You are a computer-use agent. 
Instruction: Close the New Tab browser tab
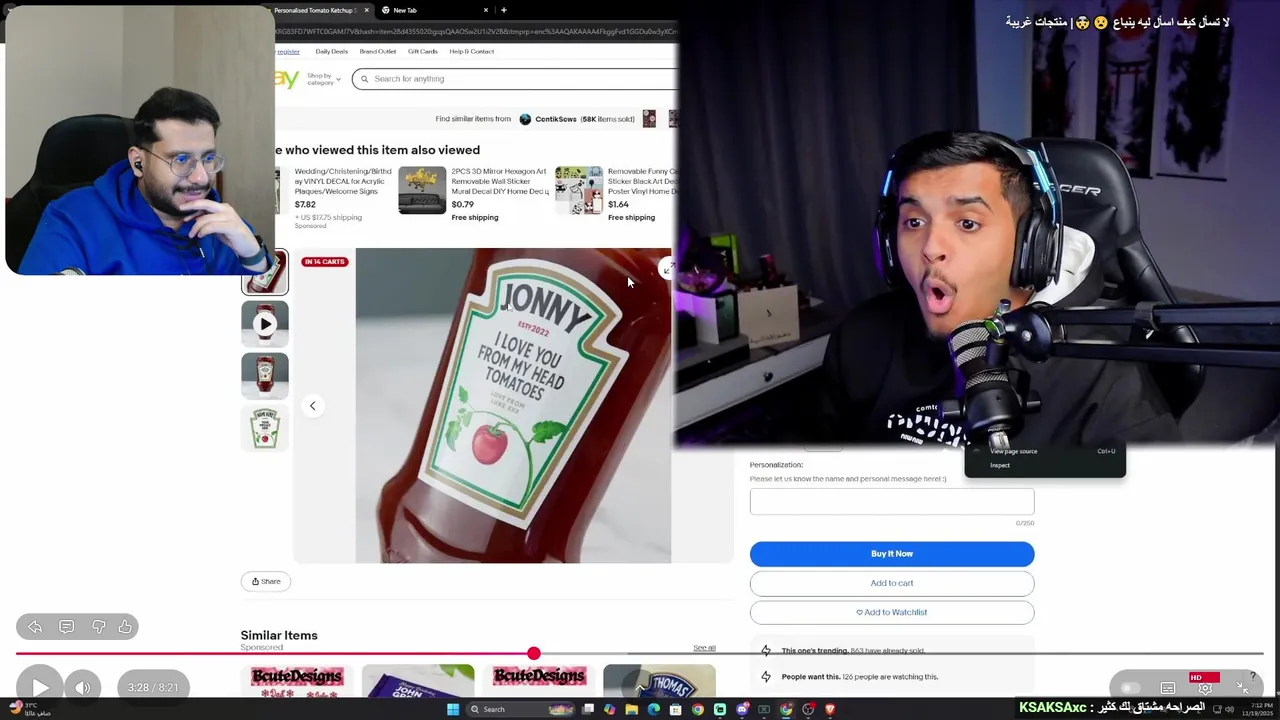tap(487, 10)
